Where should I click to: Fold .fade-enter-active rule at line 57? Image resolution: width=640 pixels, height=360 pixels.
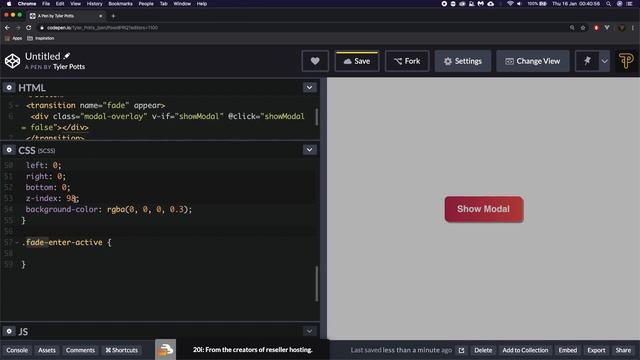click(17, 242)
